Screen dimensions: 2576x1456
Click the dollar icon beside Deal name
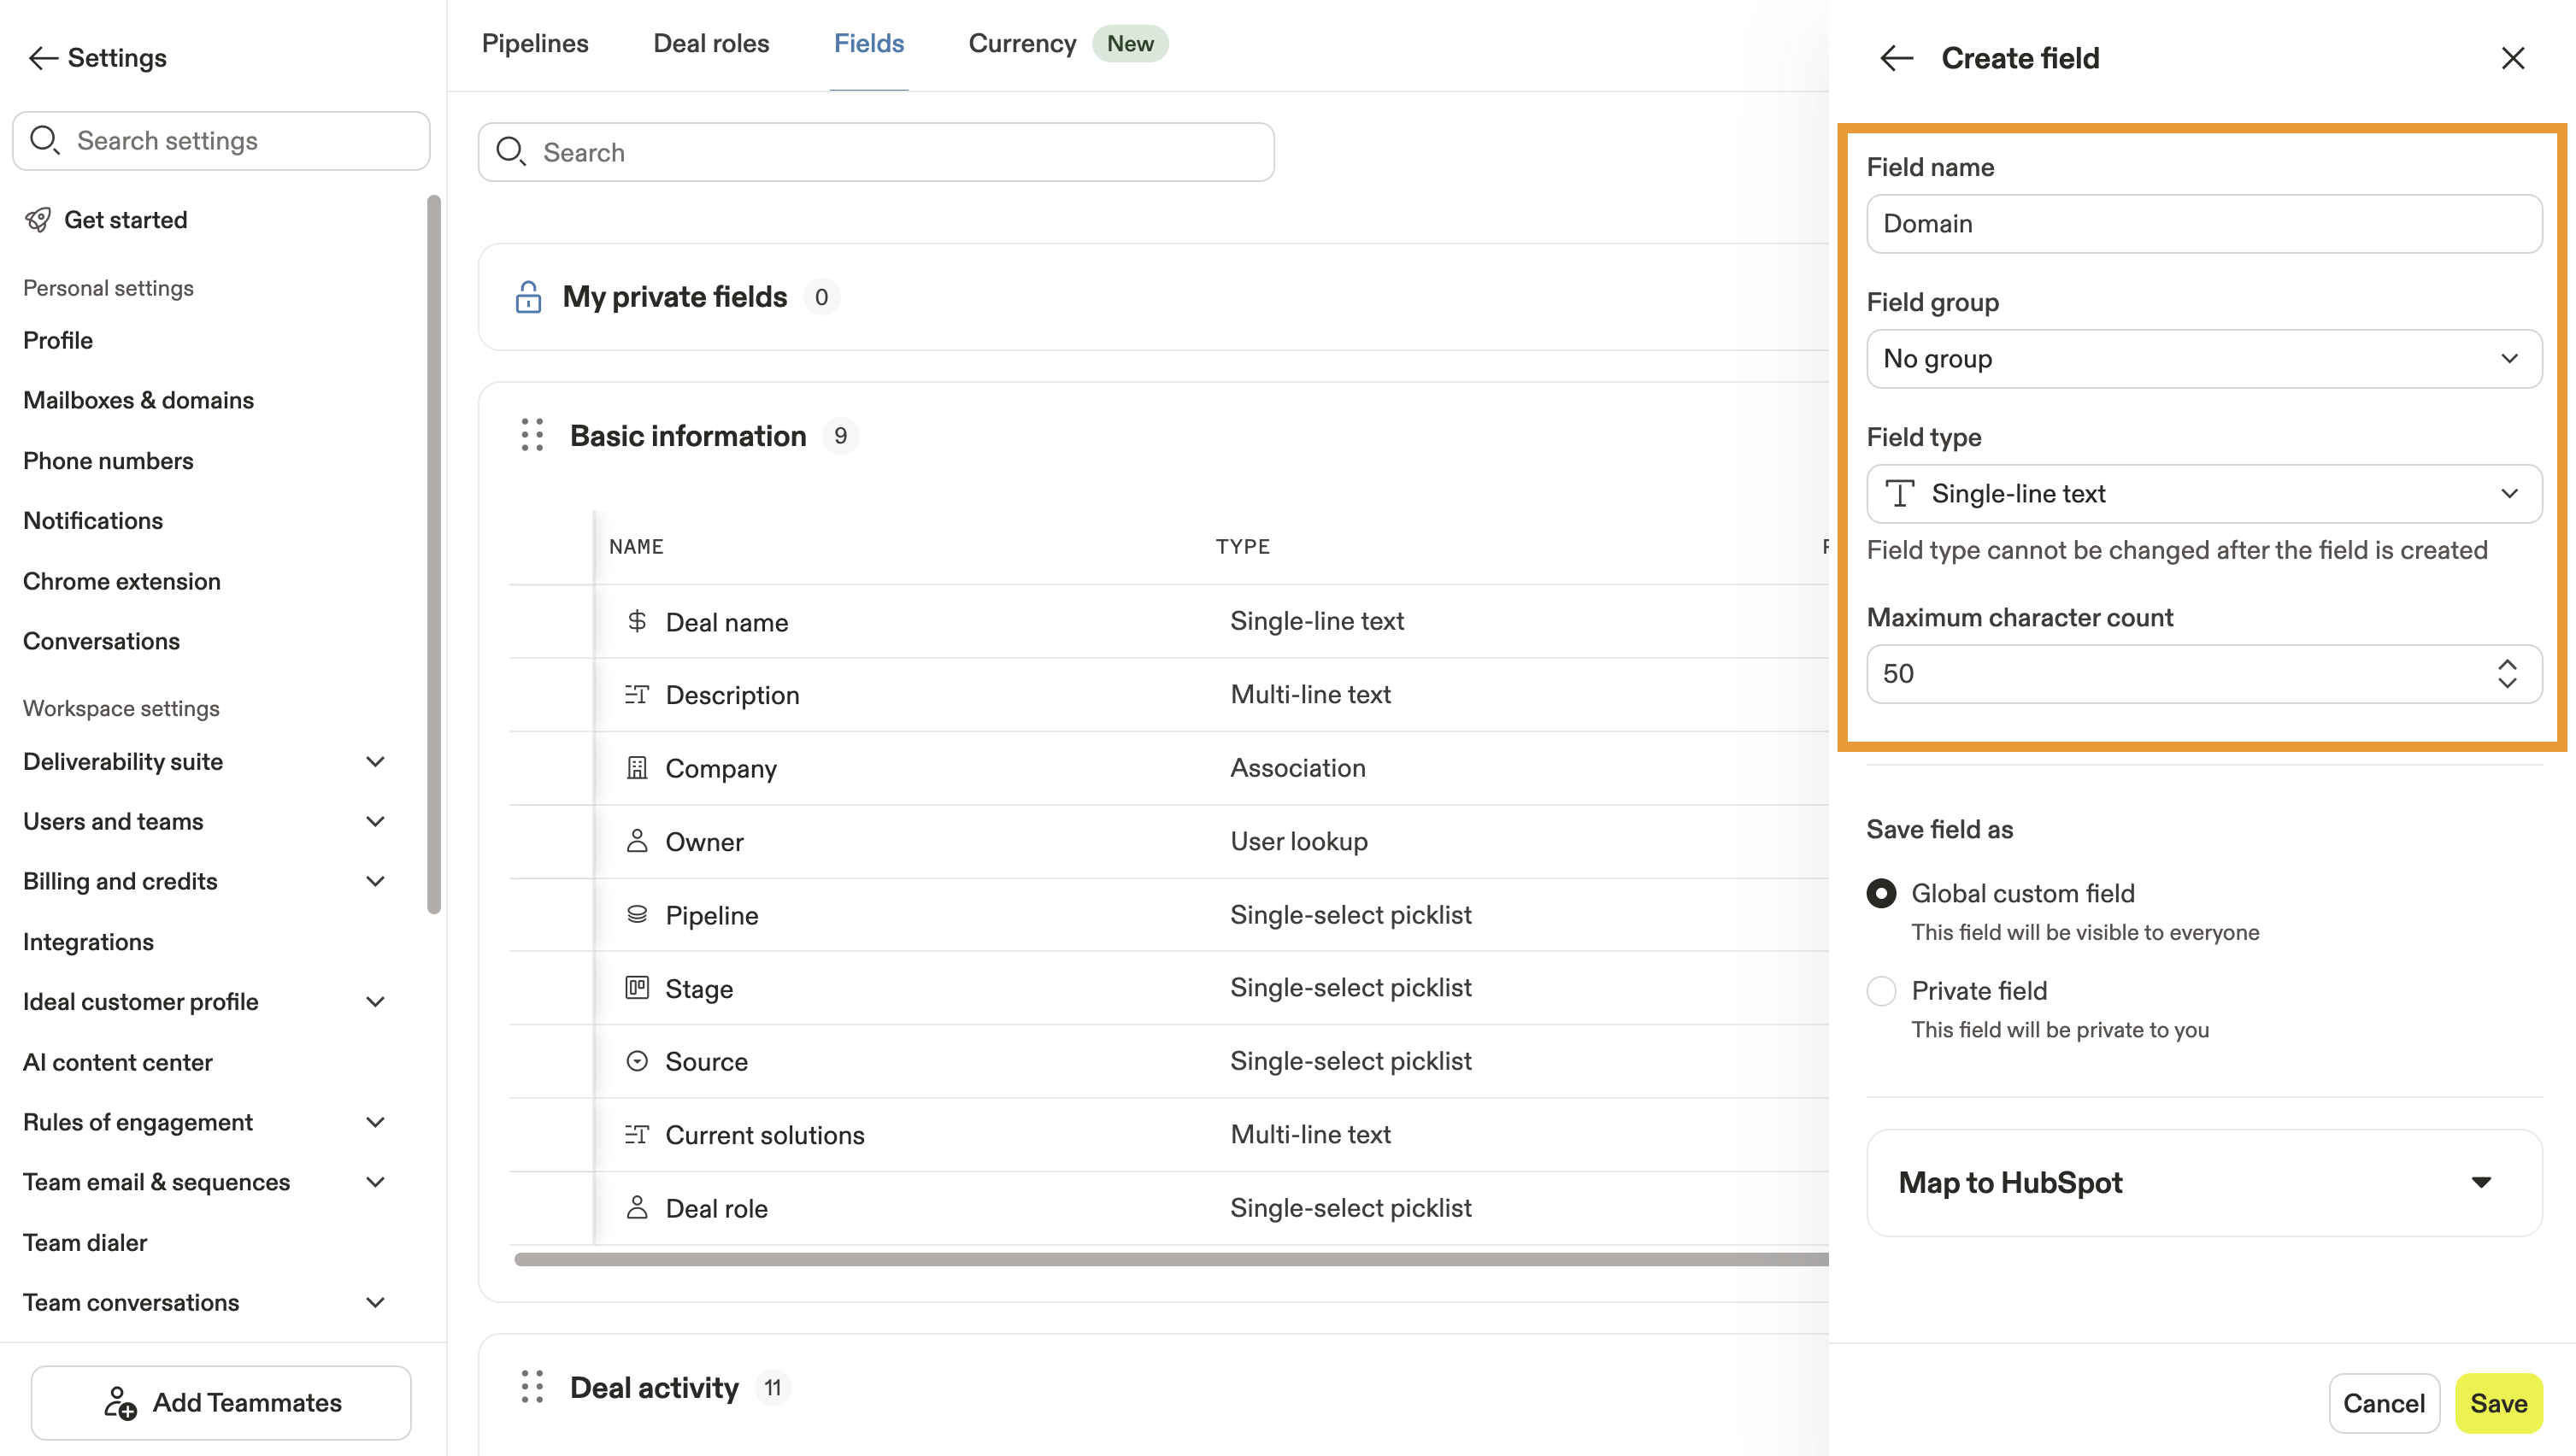tap(637, 621)
